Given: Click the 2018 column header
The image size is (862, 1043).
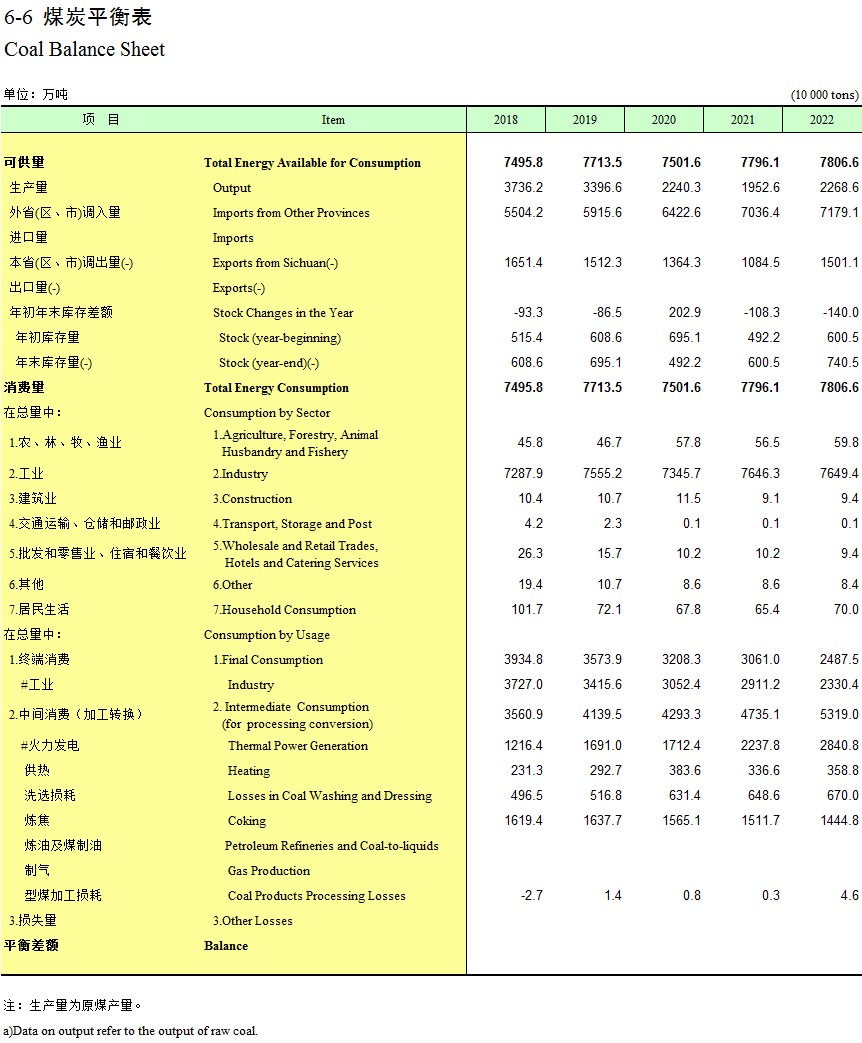Looking at the screenshot, I should pos(505,120).
